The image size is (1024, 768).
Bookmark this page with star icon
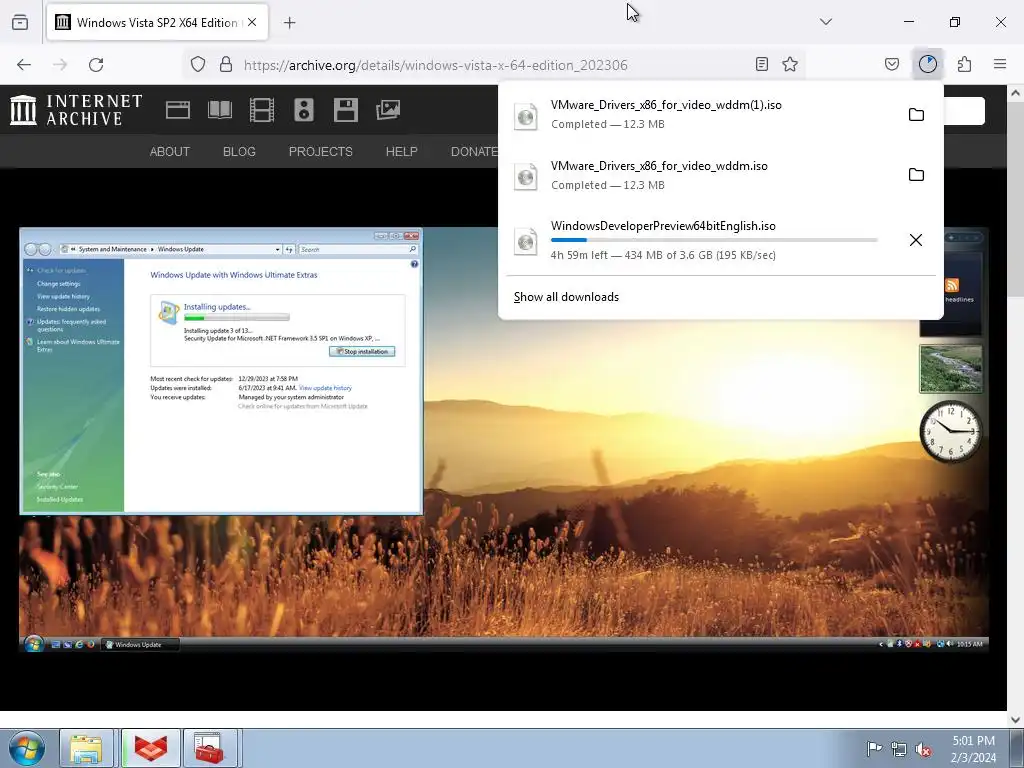(x=790, y=64)
